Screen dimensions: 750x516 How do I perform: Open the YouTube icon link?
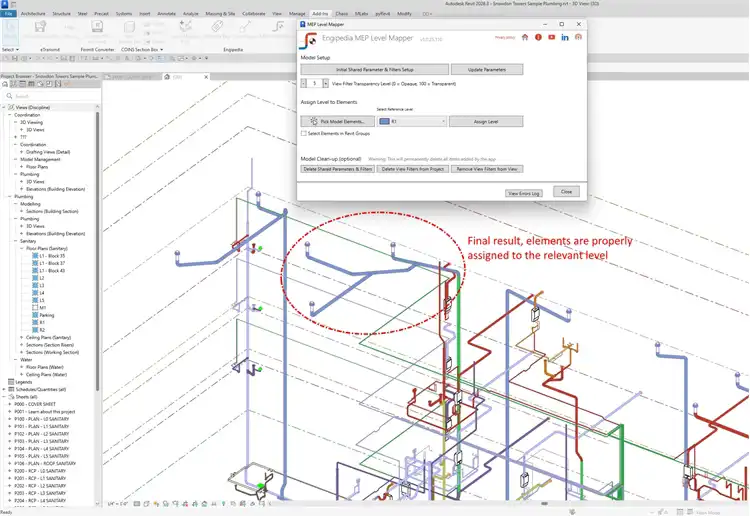[551, 37]
